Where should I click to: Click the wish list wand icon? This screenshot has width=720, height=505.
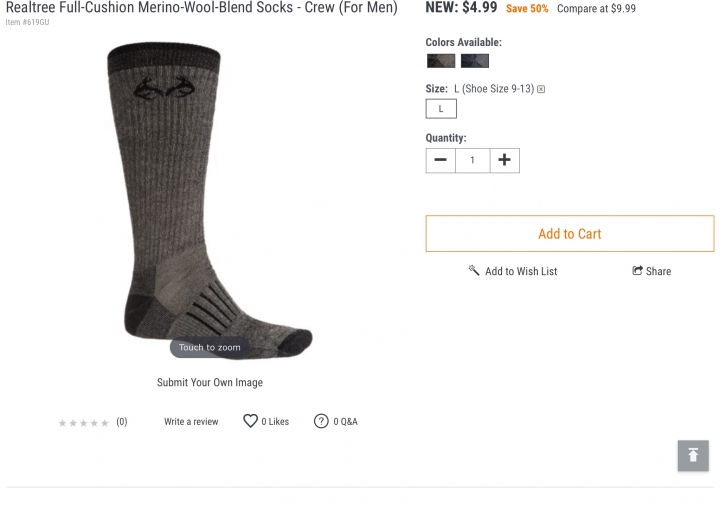pos(474,270)
